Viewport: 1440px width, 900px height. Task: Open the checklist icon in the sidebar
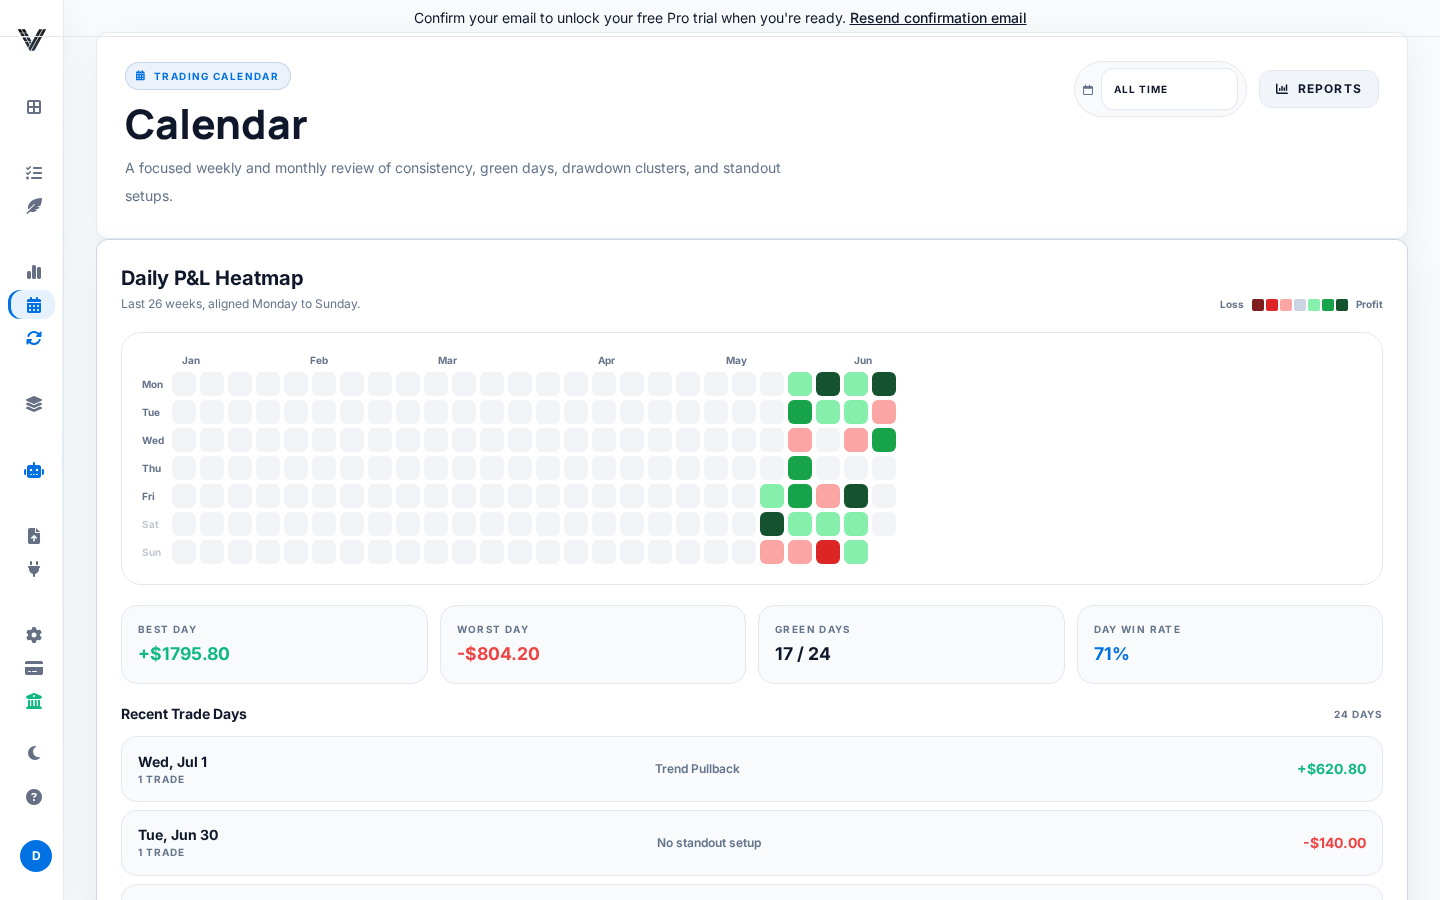pyautogui.click(x=34, y=173)
